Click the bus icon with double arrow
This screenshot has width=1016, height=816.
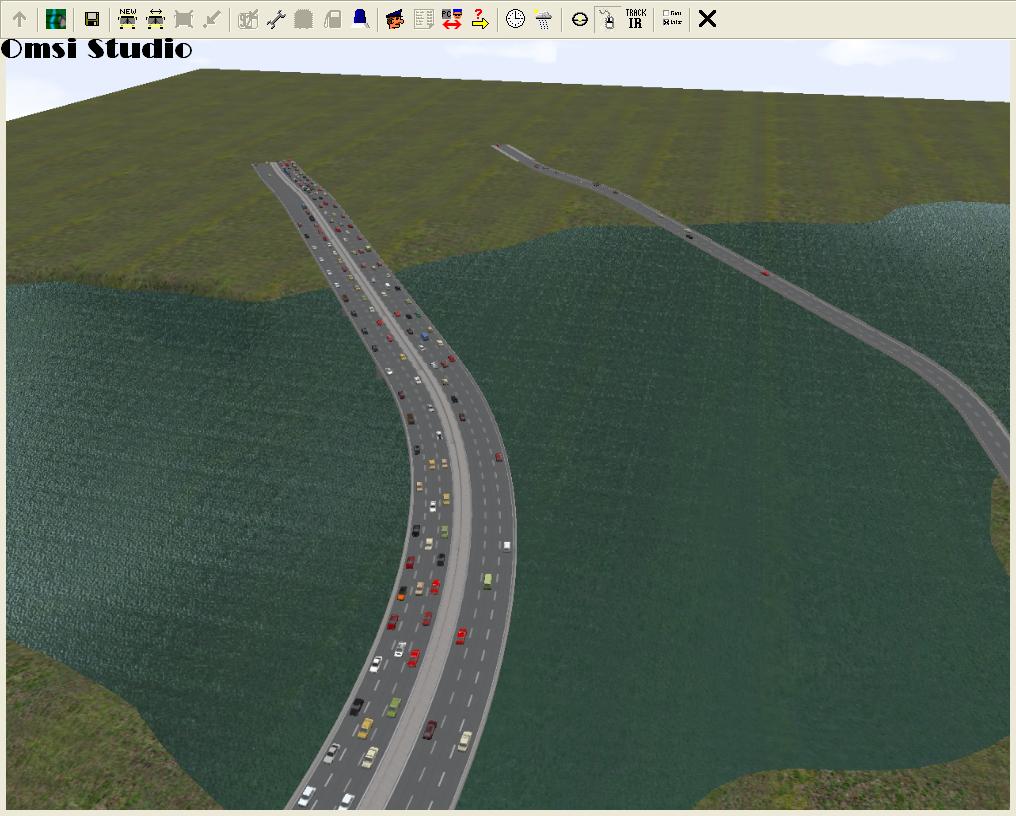click(x=156, y=19)
